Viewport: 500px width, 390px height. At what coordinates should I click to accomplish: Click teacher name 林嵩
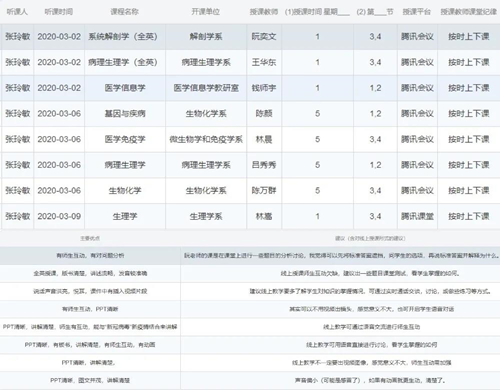click(x=264, y=216)
